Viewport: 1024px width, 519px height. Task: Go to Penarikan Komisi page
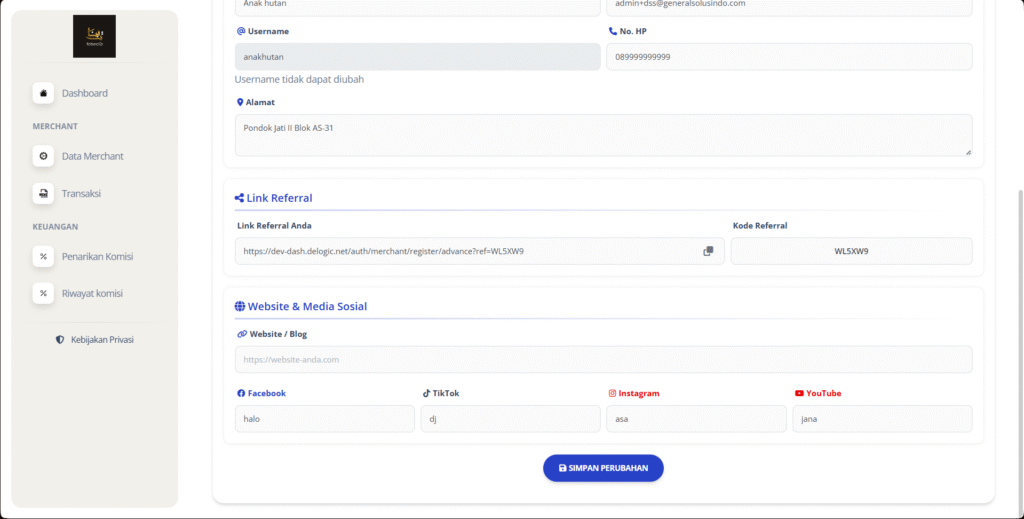97,256
